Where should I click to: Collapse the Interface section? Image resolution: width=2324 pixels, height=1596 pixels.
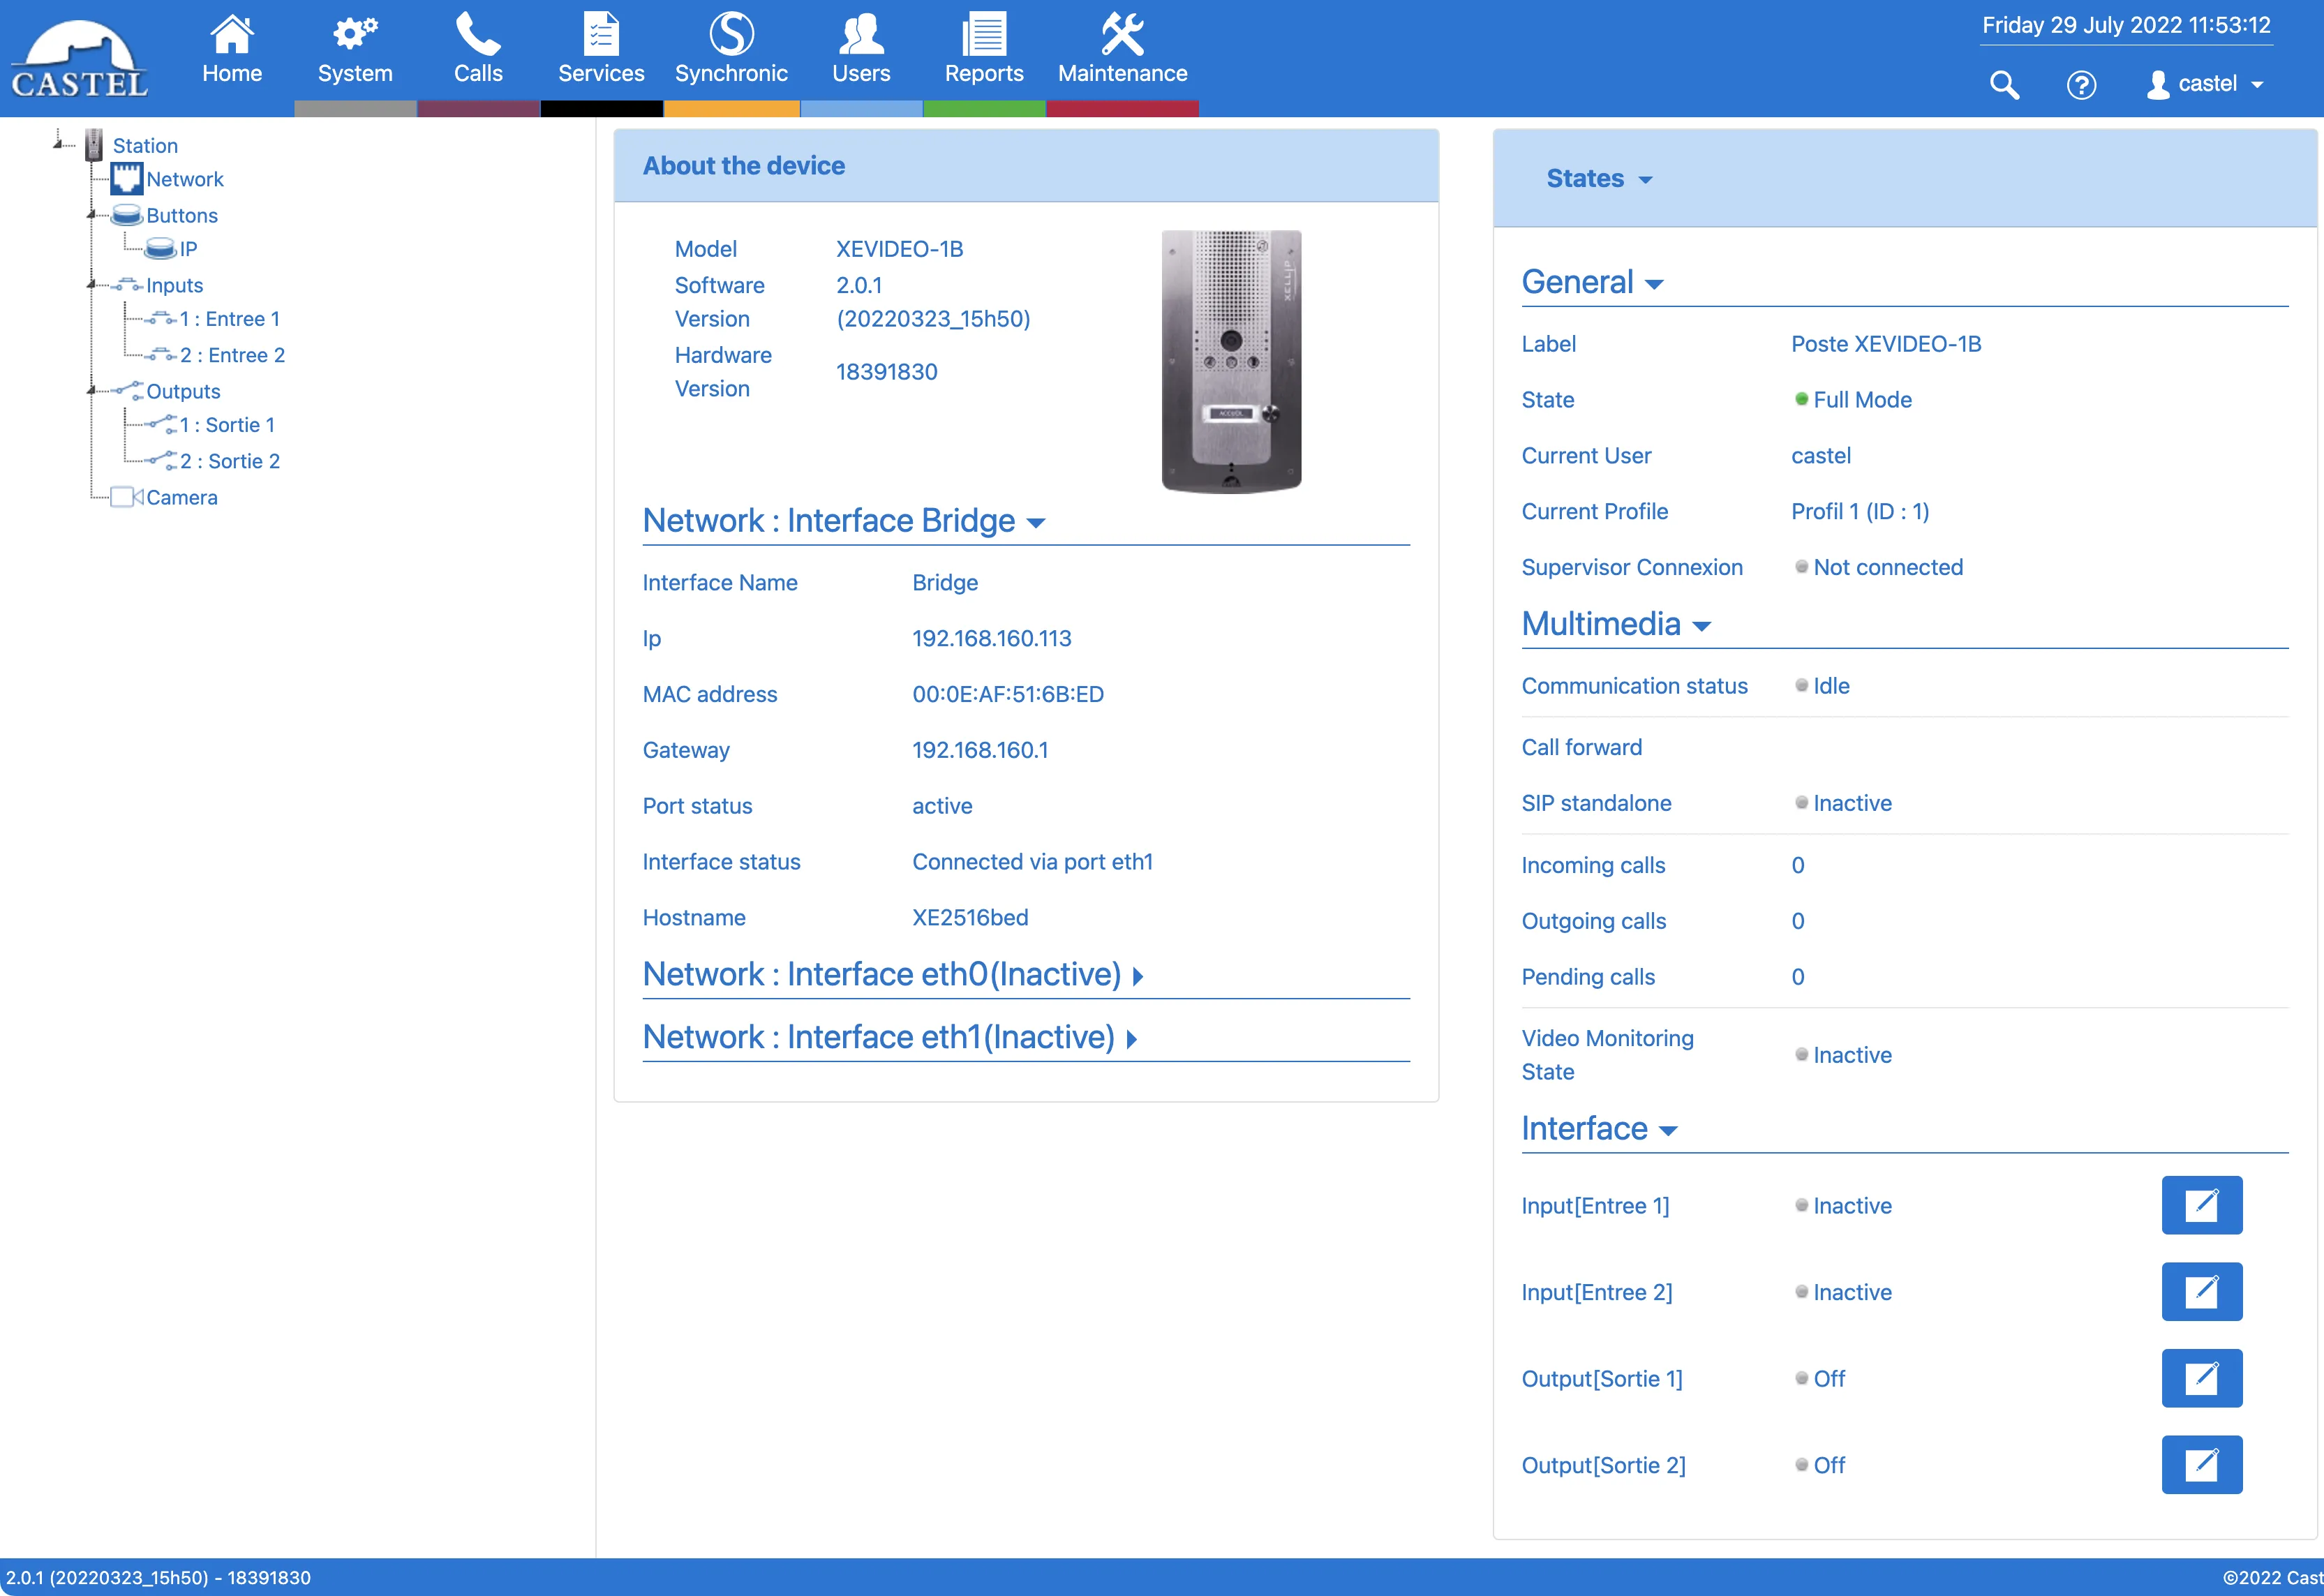coord(1599,1129)
